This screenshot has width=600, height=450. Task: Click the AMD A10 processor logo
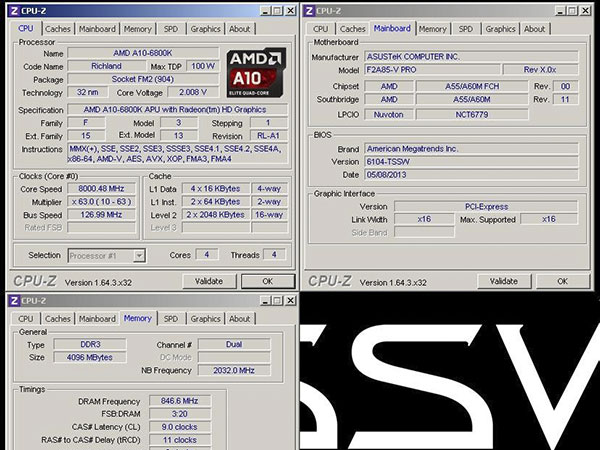256,70
